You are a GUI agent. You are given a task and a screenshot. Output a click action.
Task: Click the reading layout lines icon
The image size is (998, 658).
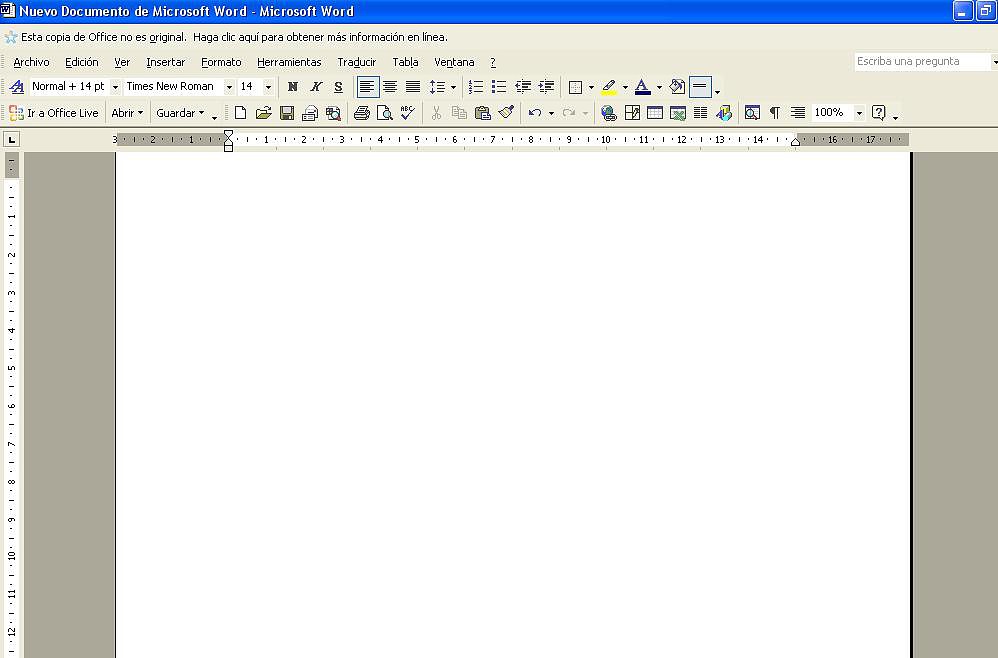[x=798, y=113]
